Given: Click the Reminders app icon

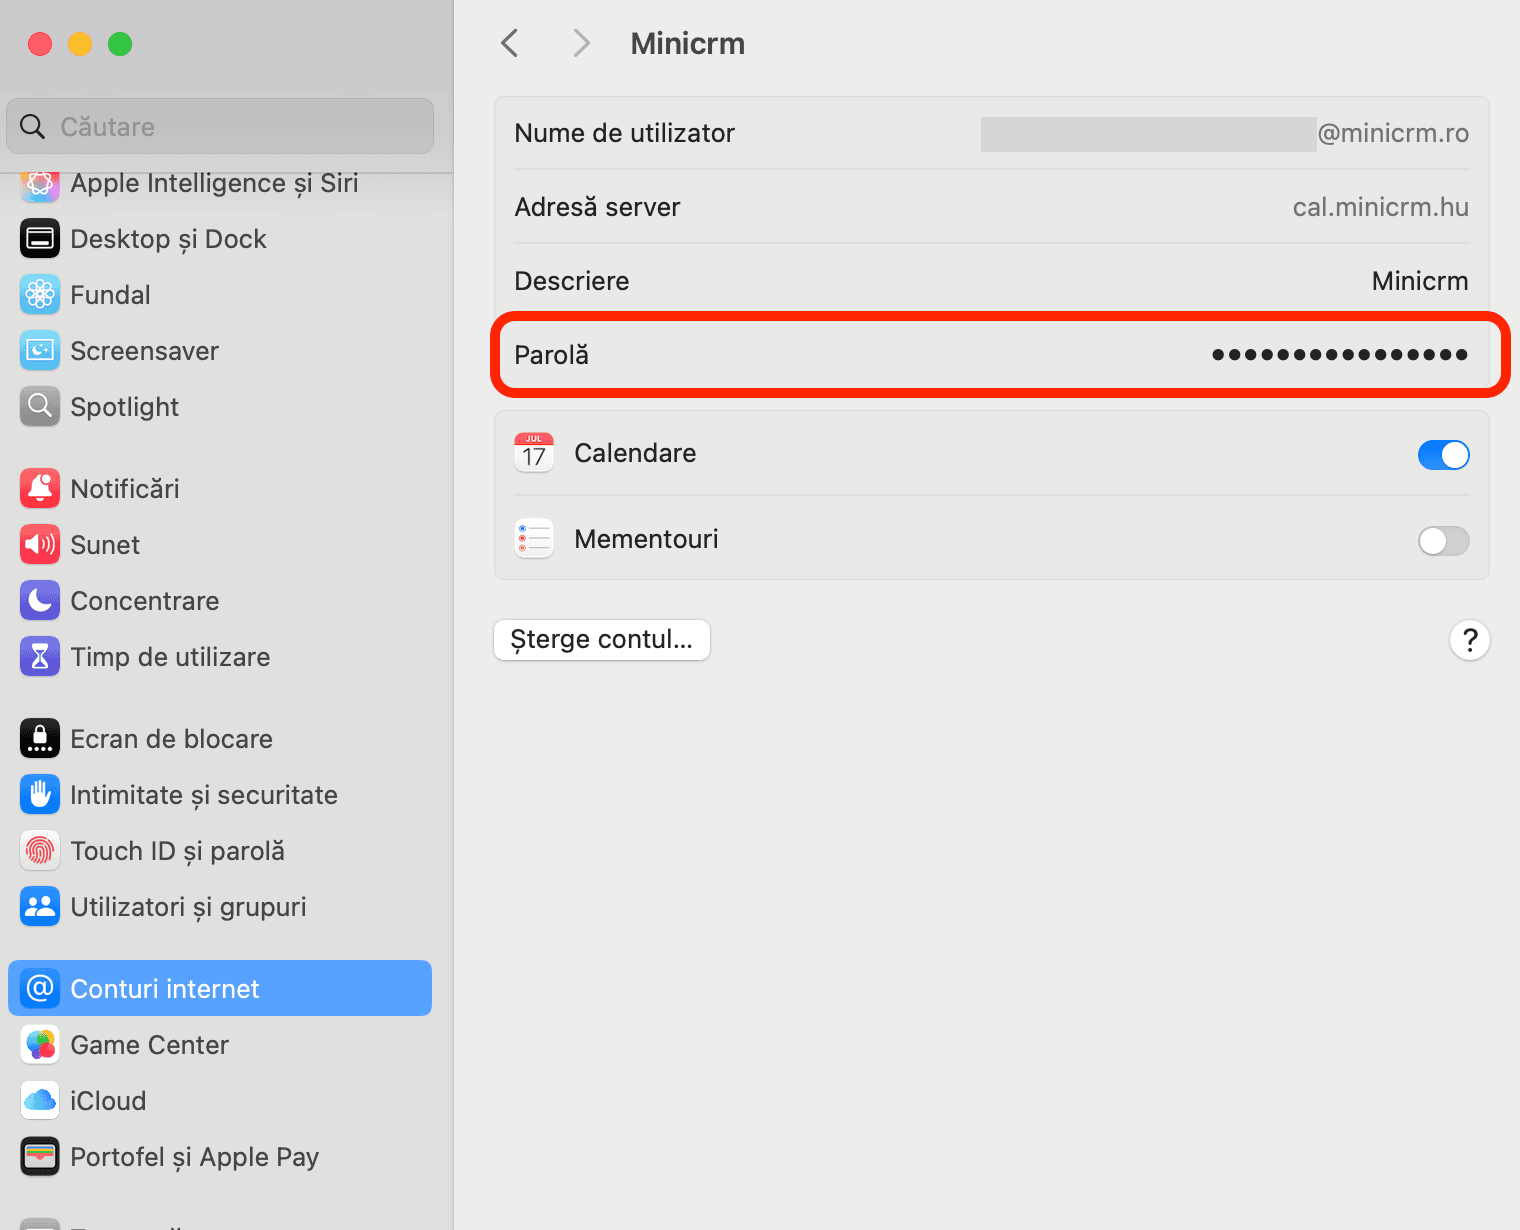Looking at the screenshot, I should [534, 539].
